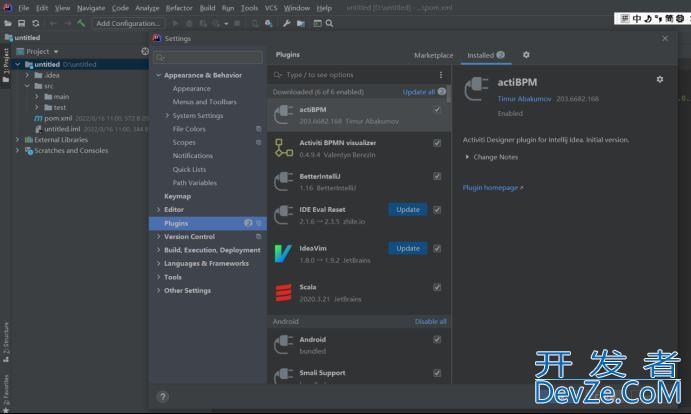Viewport: 691px width, 414px height.
Task: Open the Project tool window side tab
Action: [5, 65]
